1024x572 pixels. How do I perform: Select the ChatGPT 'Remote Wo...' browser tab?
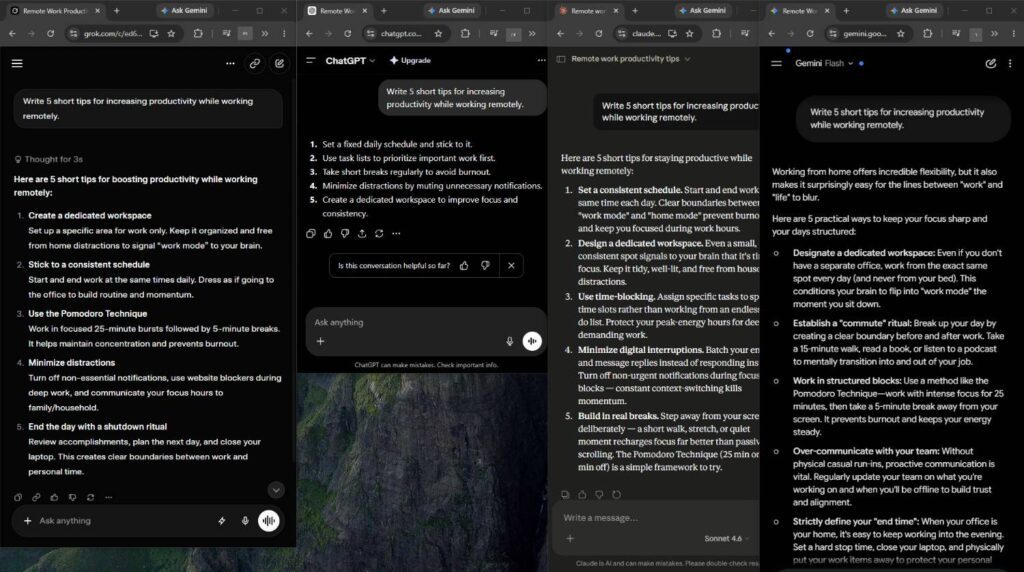pyautogui.click(x=338, y=10)
